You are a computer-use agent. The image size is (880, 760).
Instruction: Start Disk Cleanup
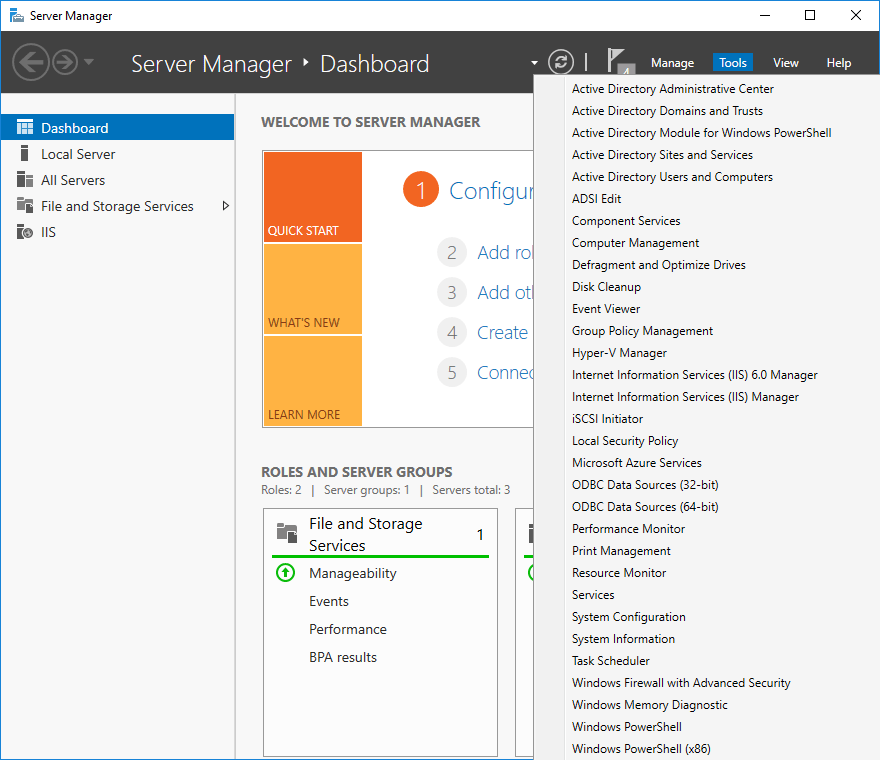tap(606, 287)
